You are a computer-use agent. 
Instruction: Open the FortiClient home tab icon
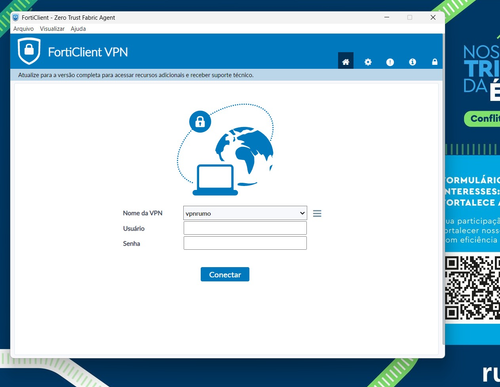click(346, 61)
